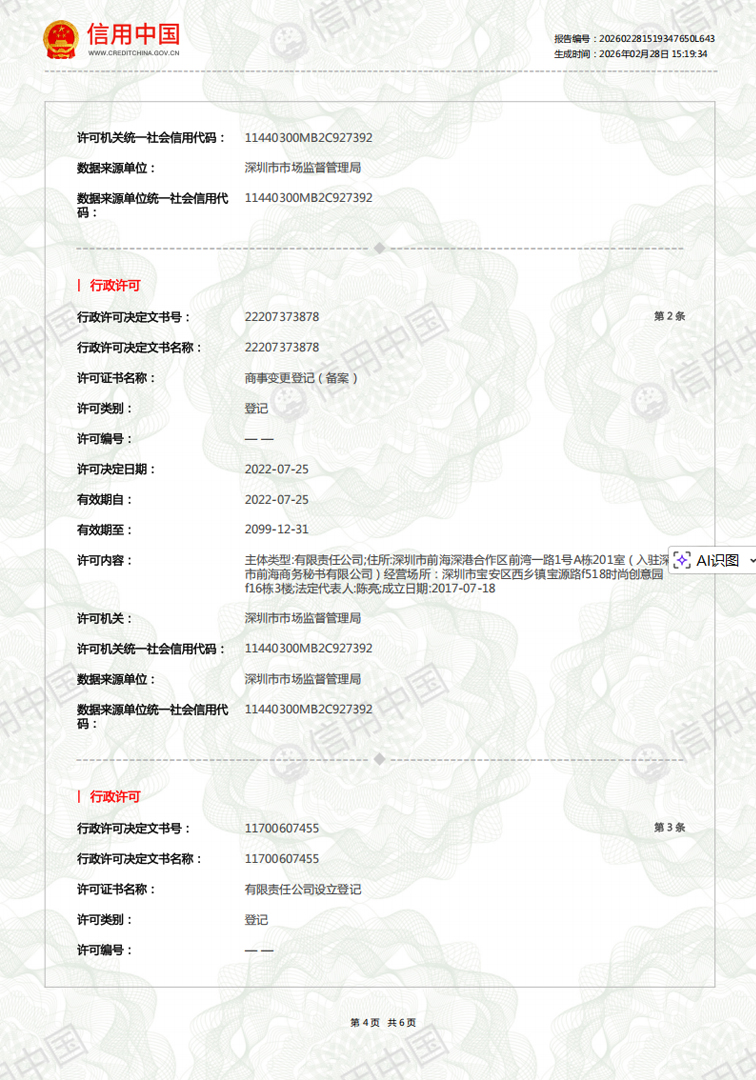Click the AI识图 button label
756x1080 pixels.
pos(717,560)
